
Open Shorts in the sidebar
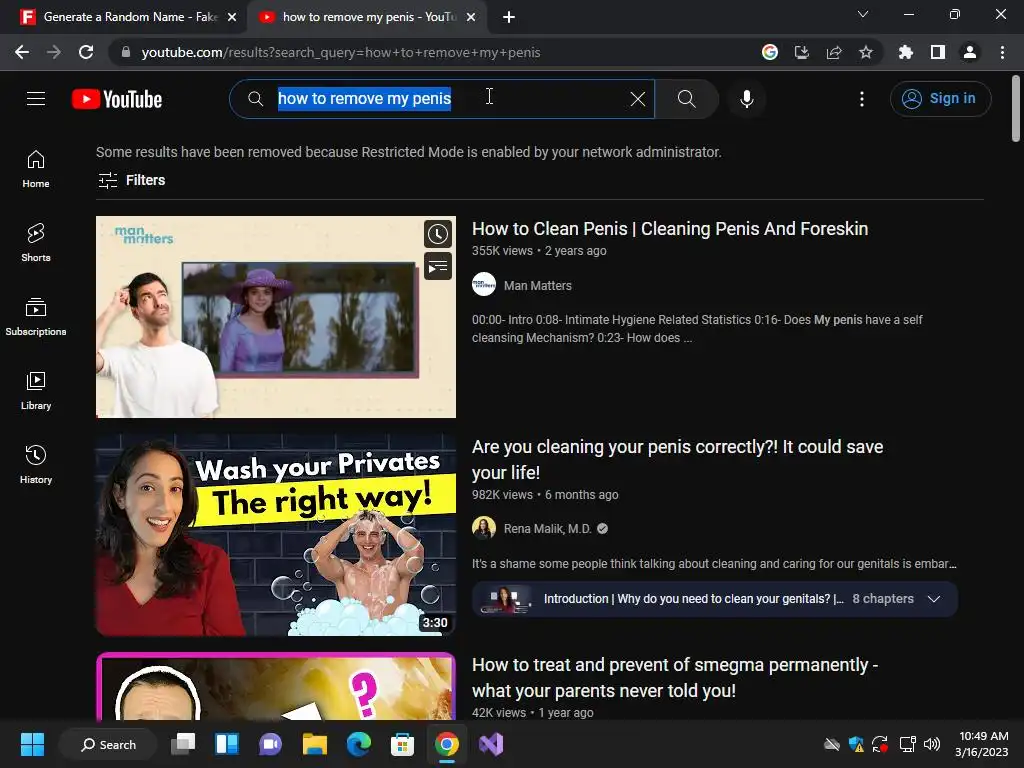click(36, 243)
